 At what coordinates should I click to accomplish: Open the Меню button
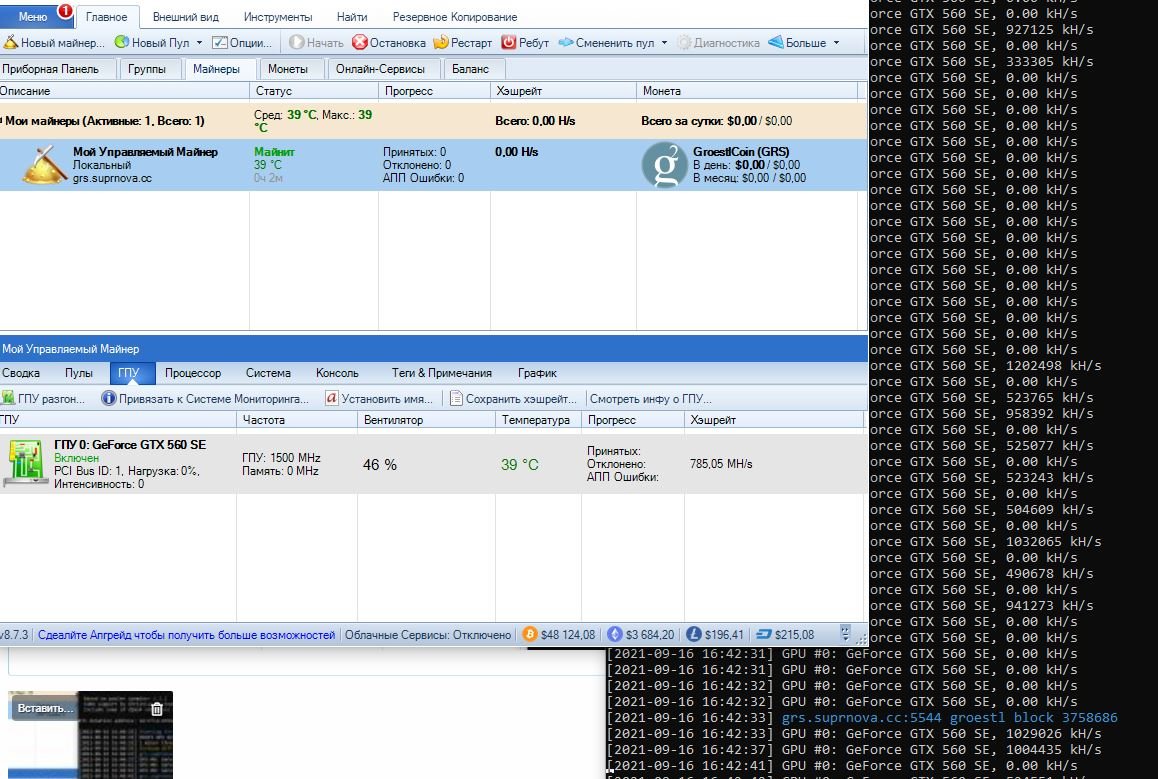pos(32,16)
